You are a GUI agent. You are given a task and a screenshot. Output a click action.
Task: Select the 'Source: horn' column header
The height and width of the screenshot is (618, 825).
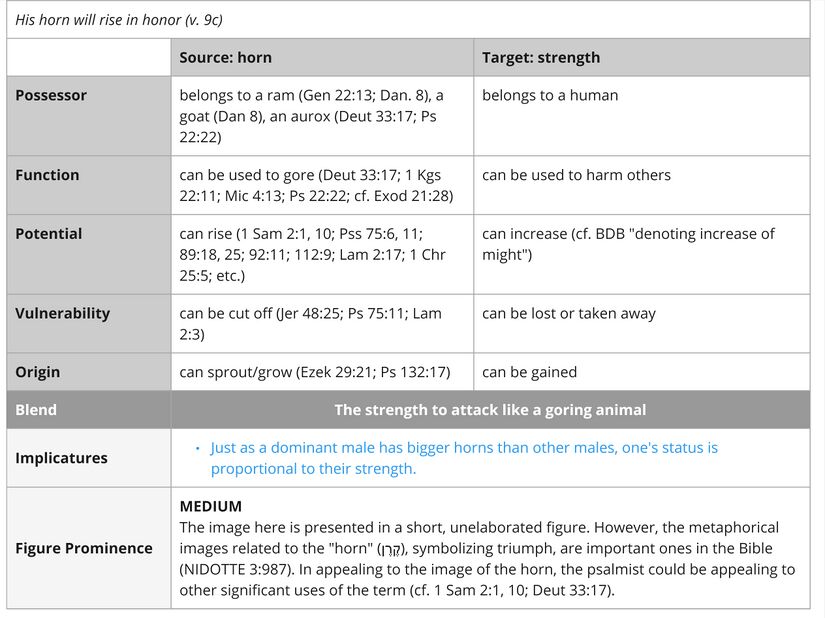[225, 58]
